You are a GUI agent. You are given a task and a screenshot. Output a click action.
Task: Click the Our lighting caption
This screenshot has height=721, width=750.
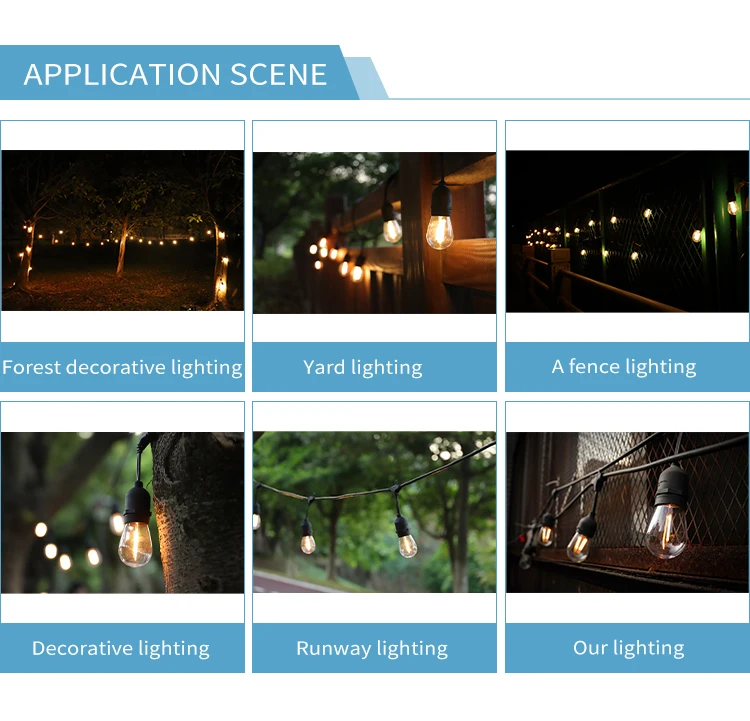click(x=627, y=648)
